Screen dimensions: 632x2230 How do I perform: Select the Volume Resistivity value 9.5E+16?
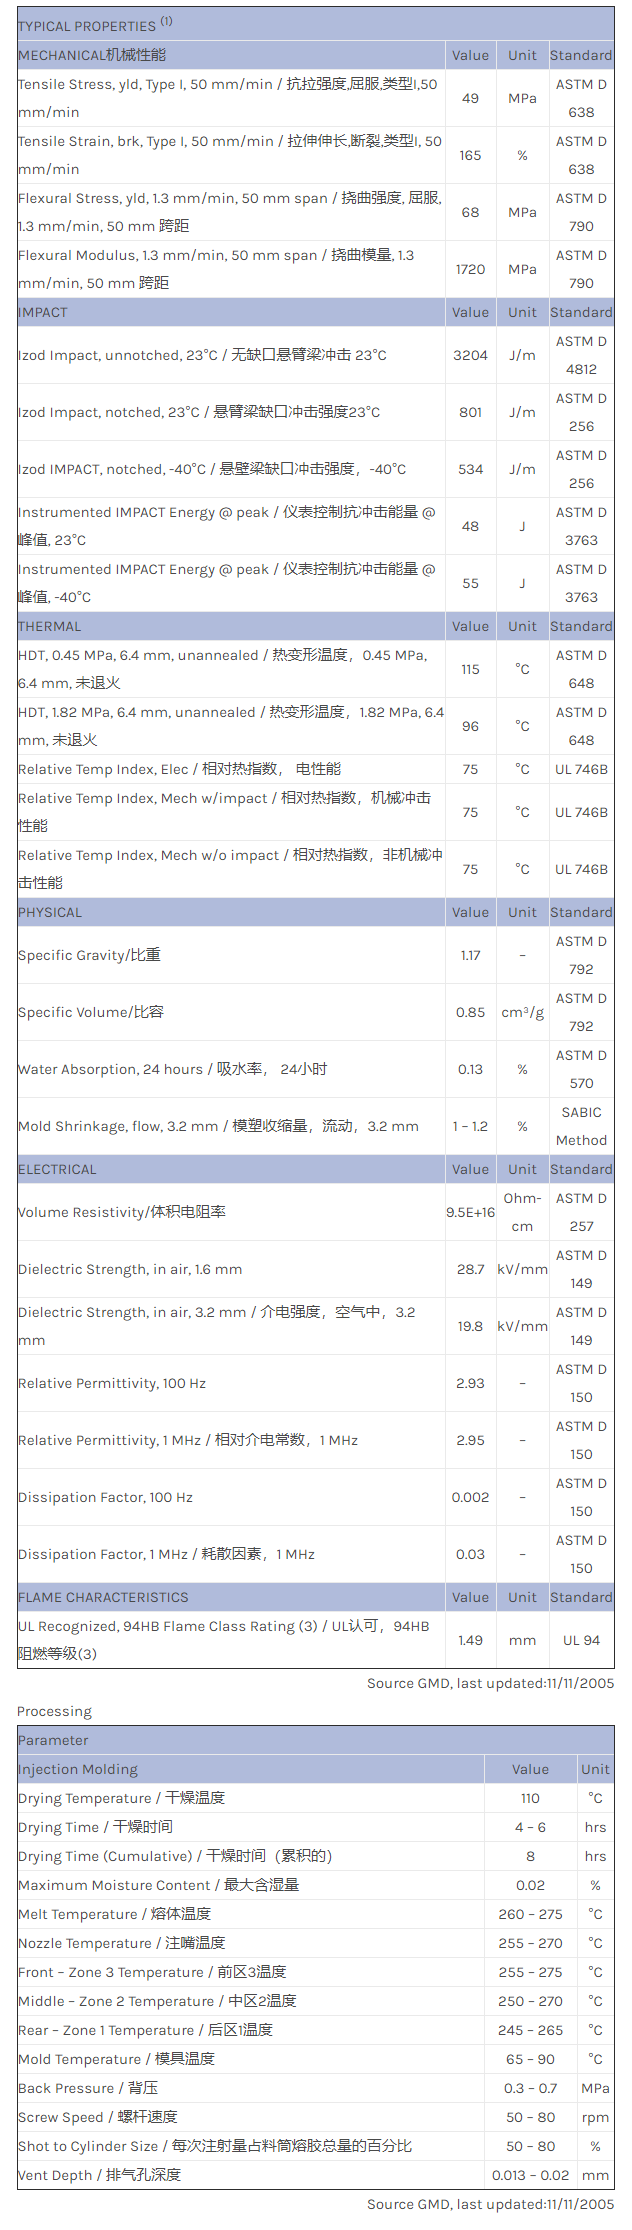(x=470, y=1212)
